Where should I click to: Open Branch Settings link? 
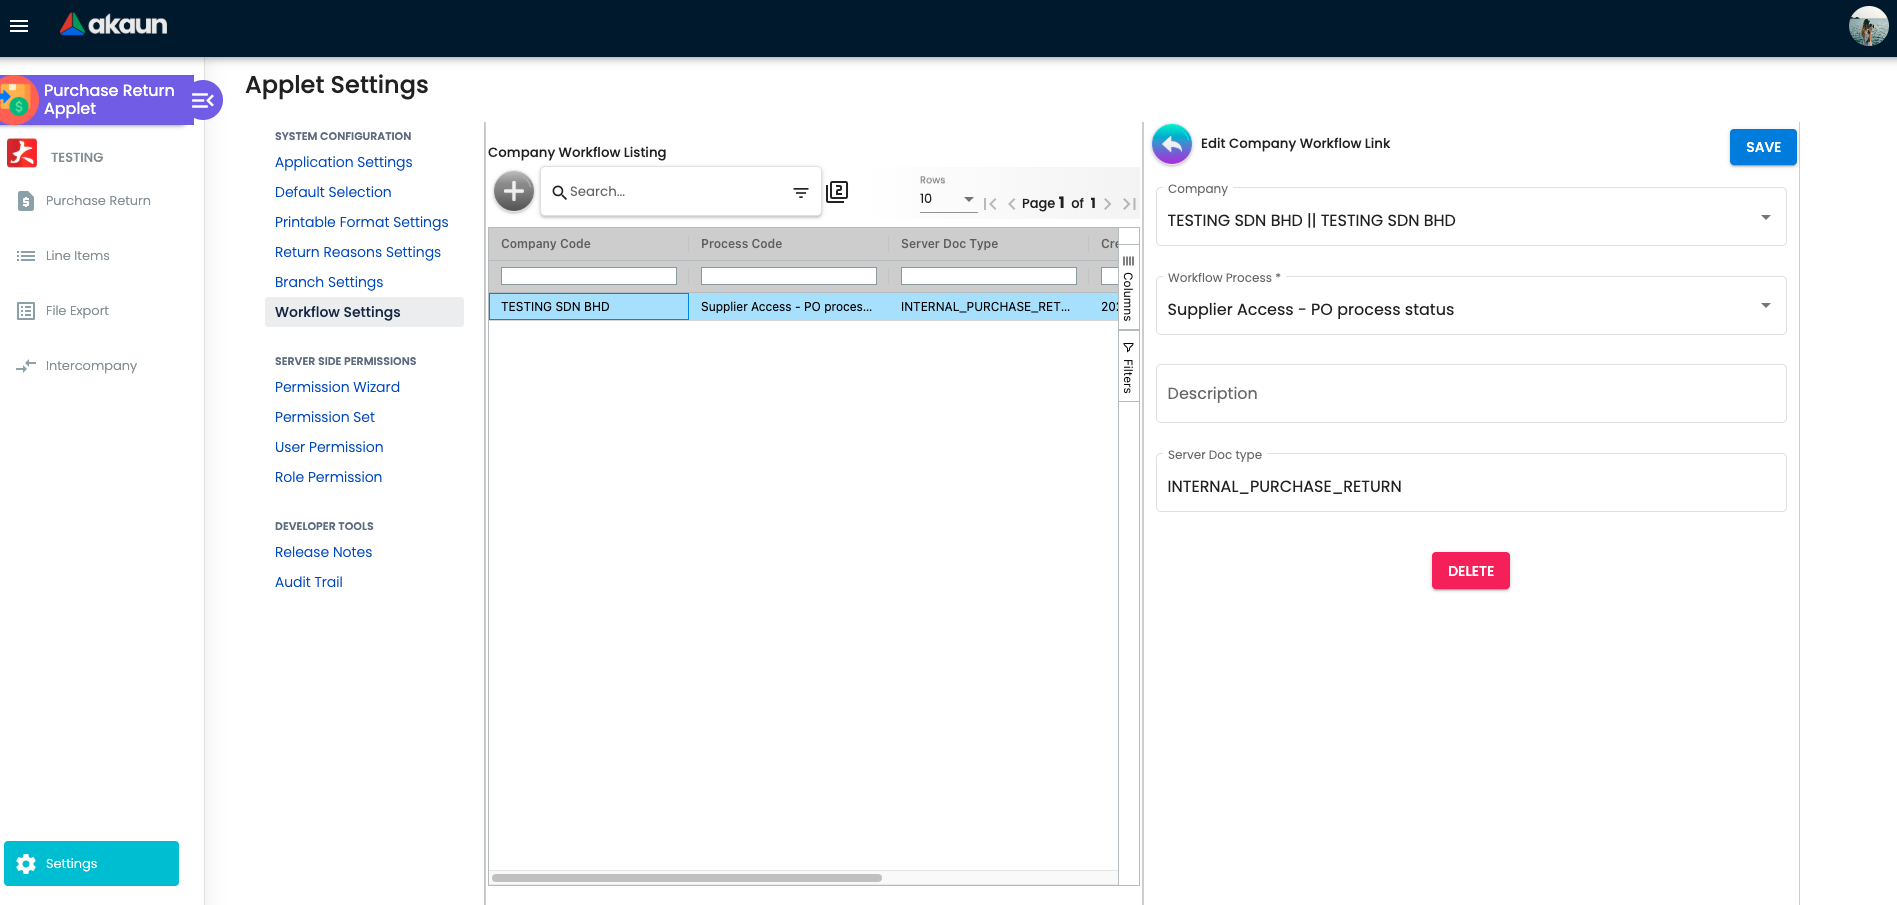[329, 282]
